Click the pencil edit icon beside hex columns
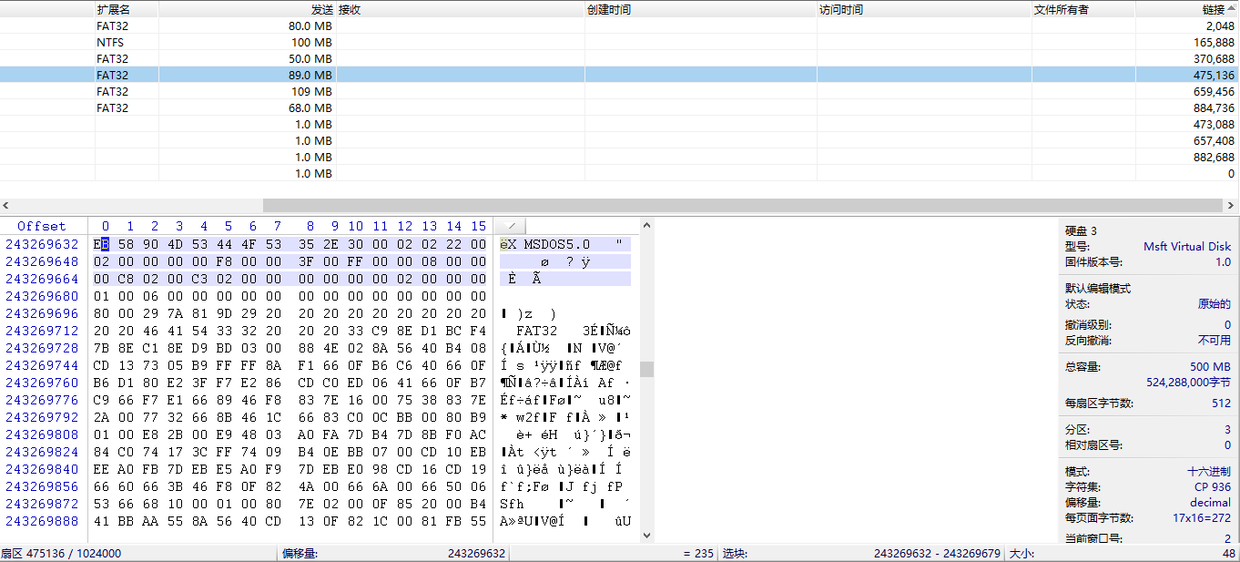Viewport: 1240px width, 562px height. 510,227
